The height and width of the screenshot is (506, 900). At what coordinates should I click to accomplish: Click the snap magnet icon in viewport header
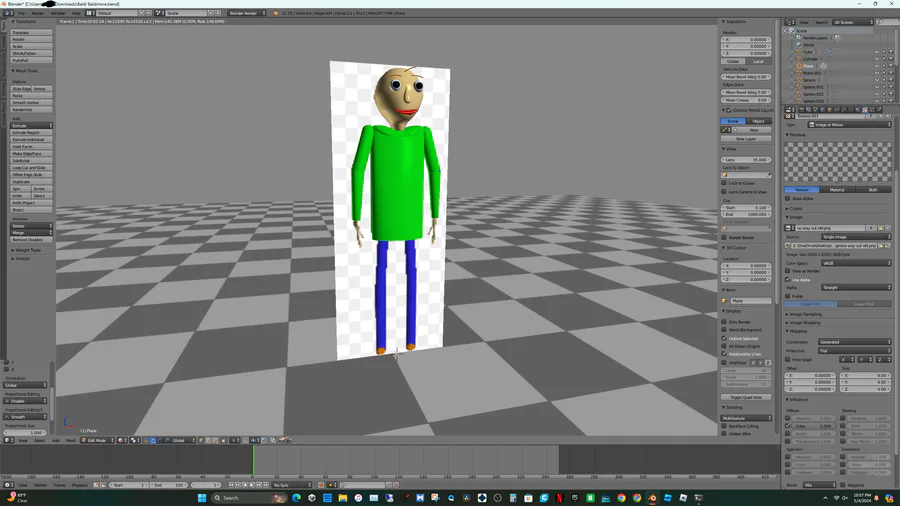coord(246,440)
